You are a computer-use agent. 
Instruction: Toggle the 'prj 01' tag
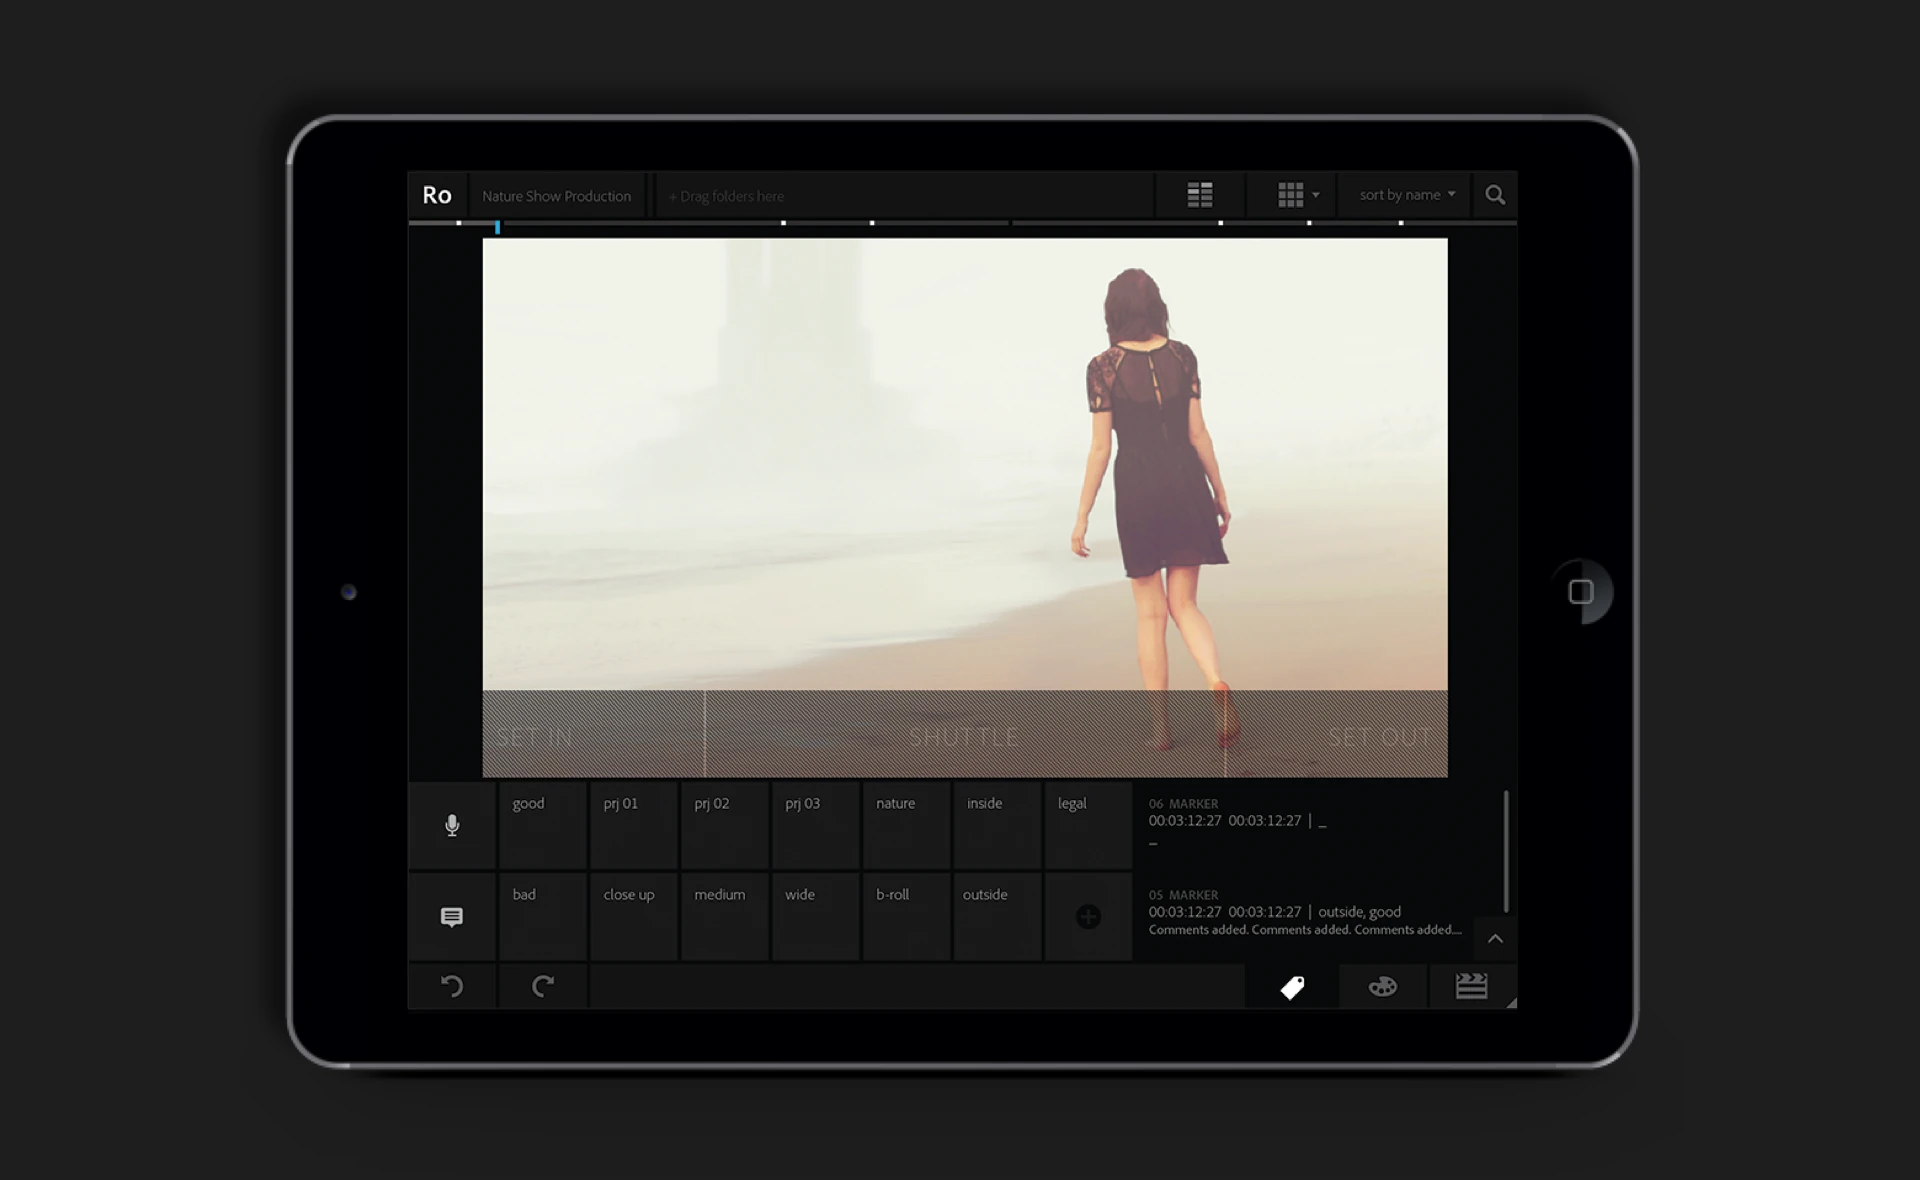click(634, 826)
